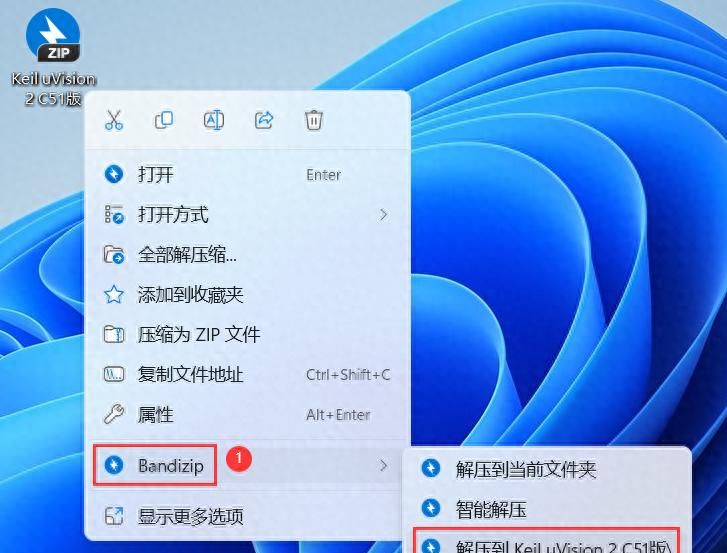Click the Share icon in context menu
727x553 pixels.
[264, 121]
